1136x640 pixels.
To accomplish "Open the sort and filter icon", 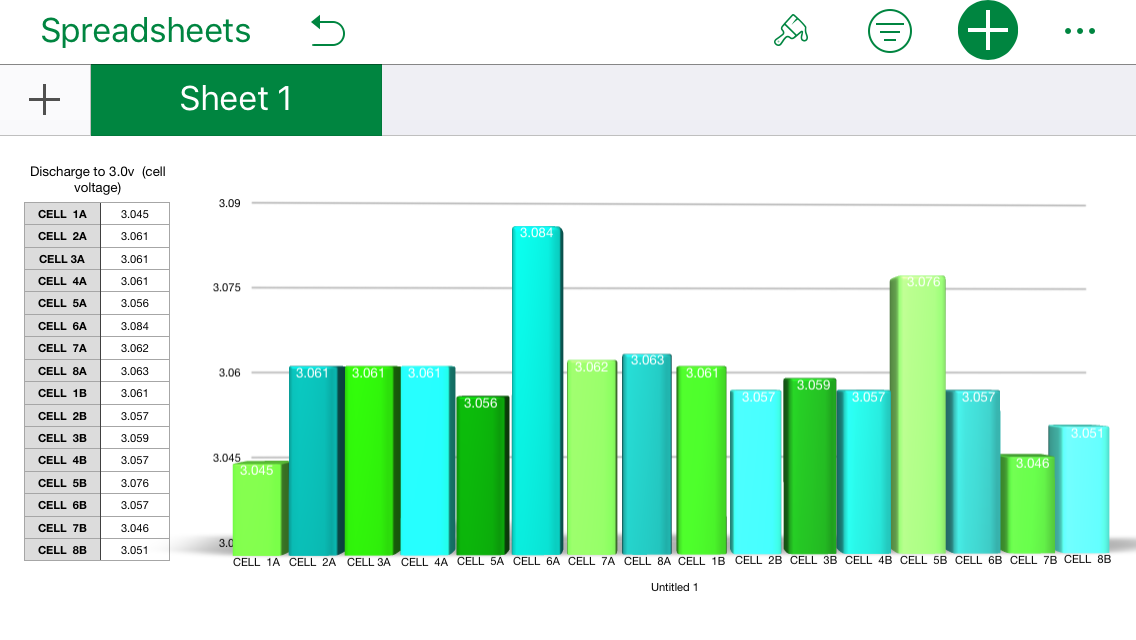I will pos(889,31).
